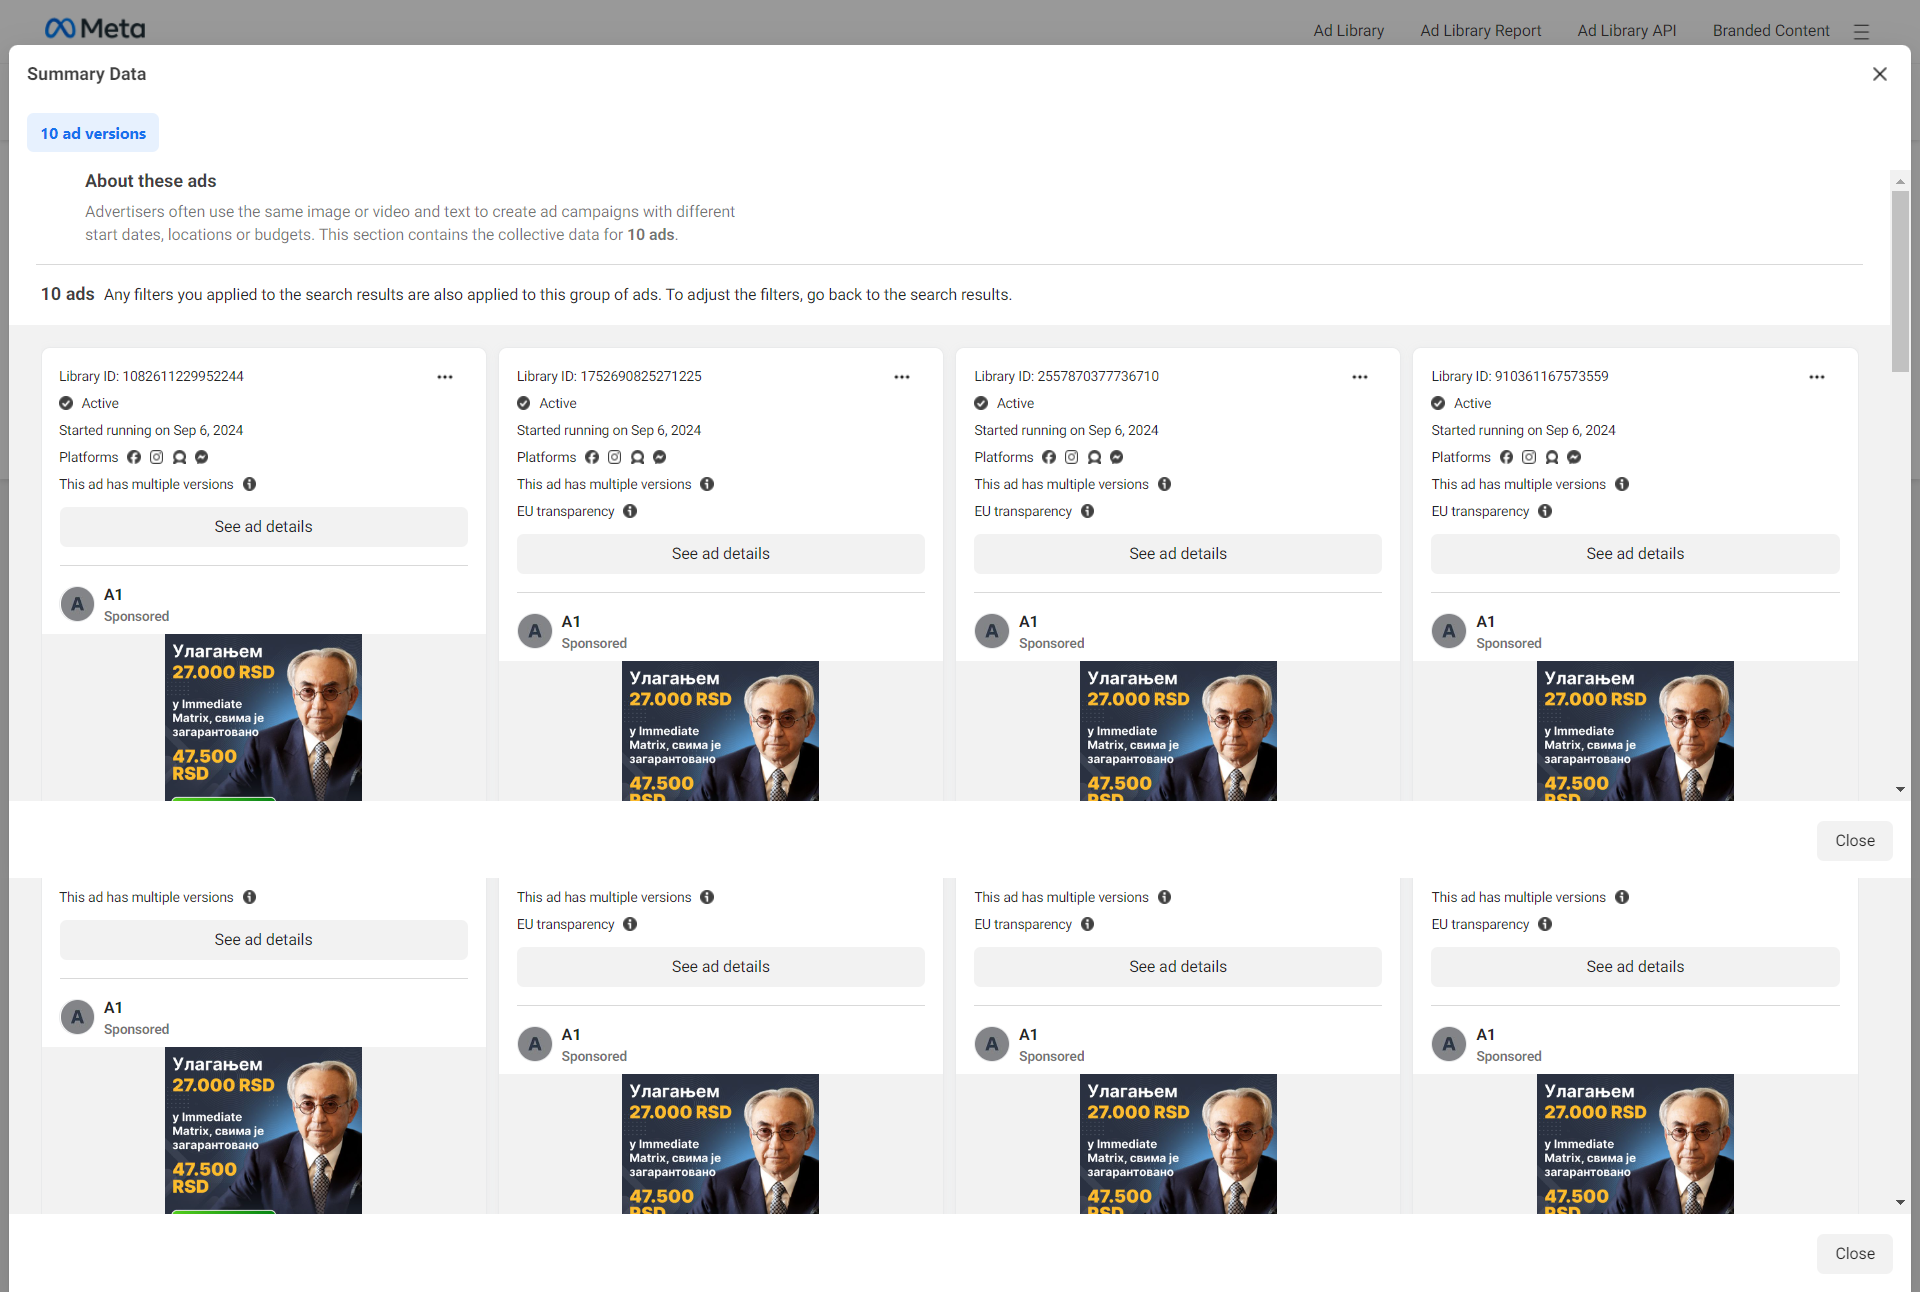Viewport: 1920px width, 1292px height.
Task: Open ad image thumbnail for ad 1082611229952244
Action: click(x=263, y=717)
